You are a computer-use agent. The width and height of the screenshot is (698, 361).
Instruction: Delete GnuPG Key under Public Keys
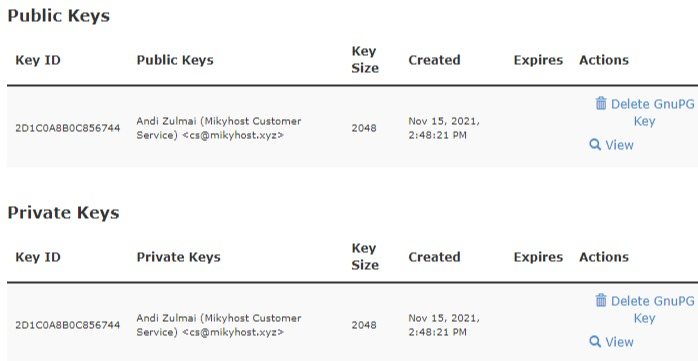(645, 113)
